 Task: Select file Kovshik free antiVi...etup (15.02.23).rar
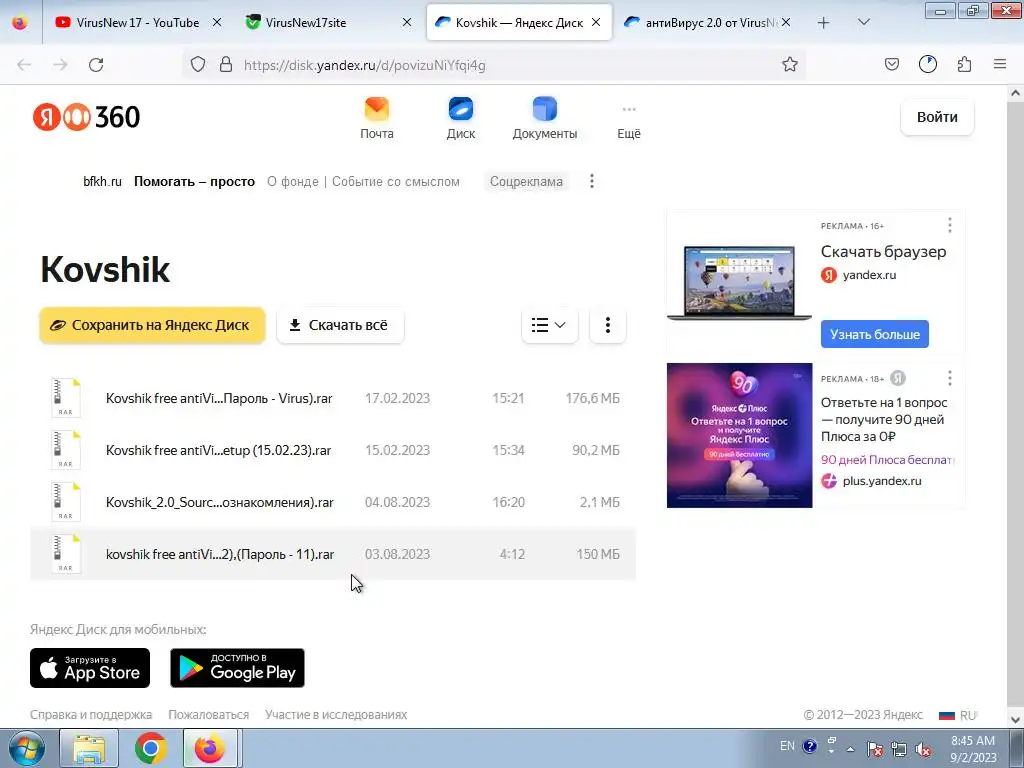click(x=333, y=450)
